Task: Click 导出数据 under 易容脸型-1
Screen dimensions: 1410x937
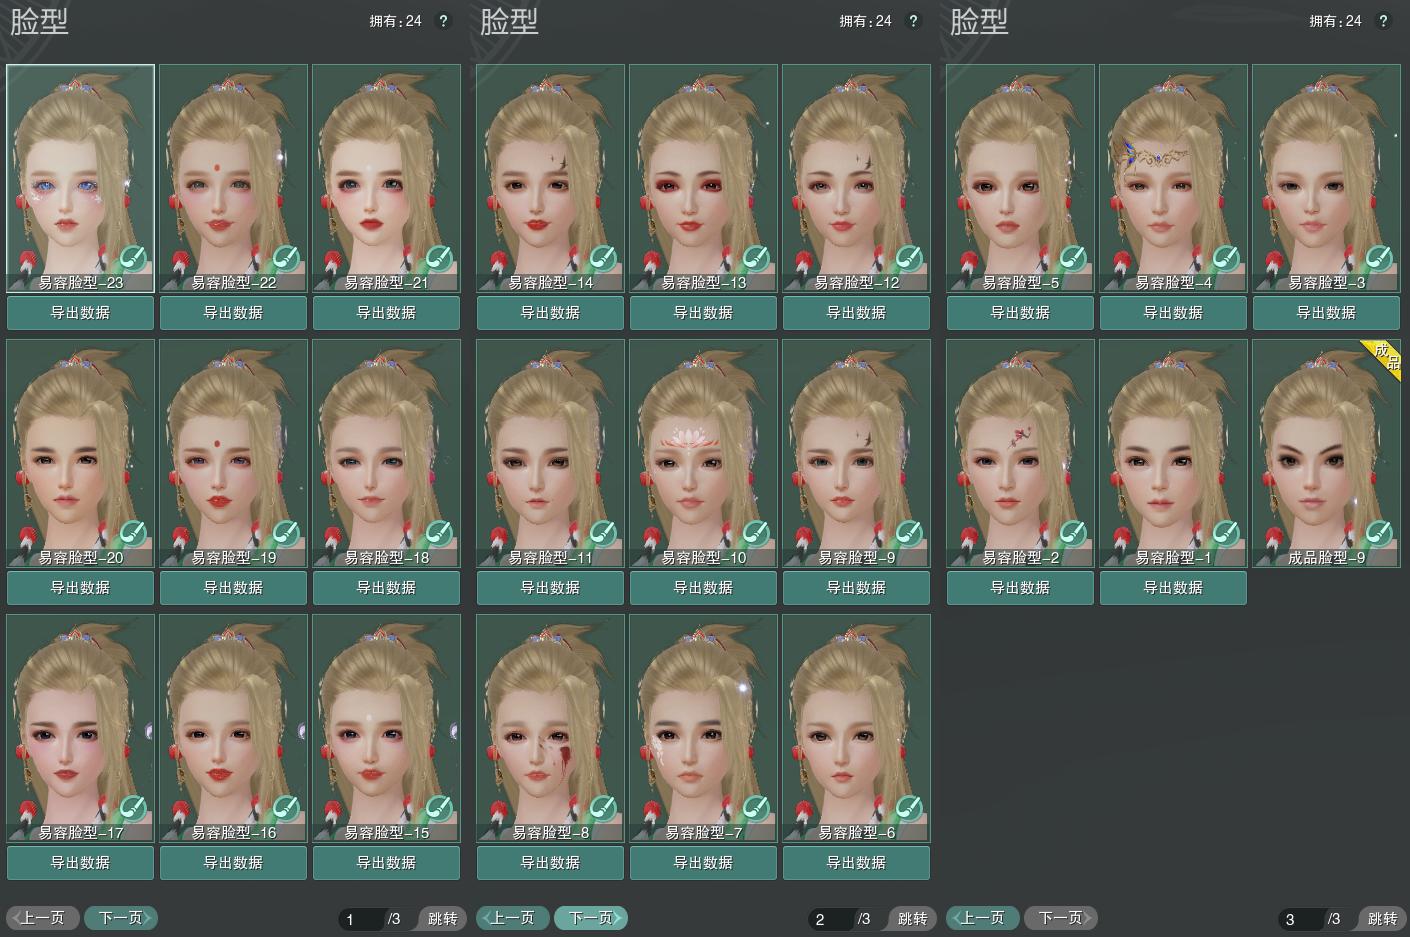Action: coord(1173,588)
